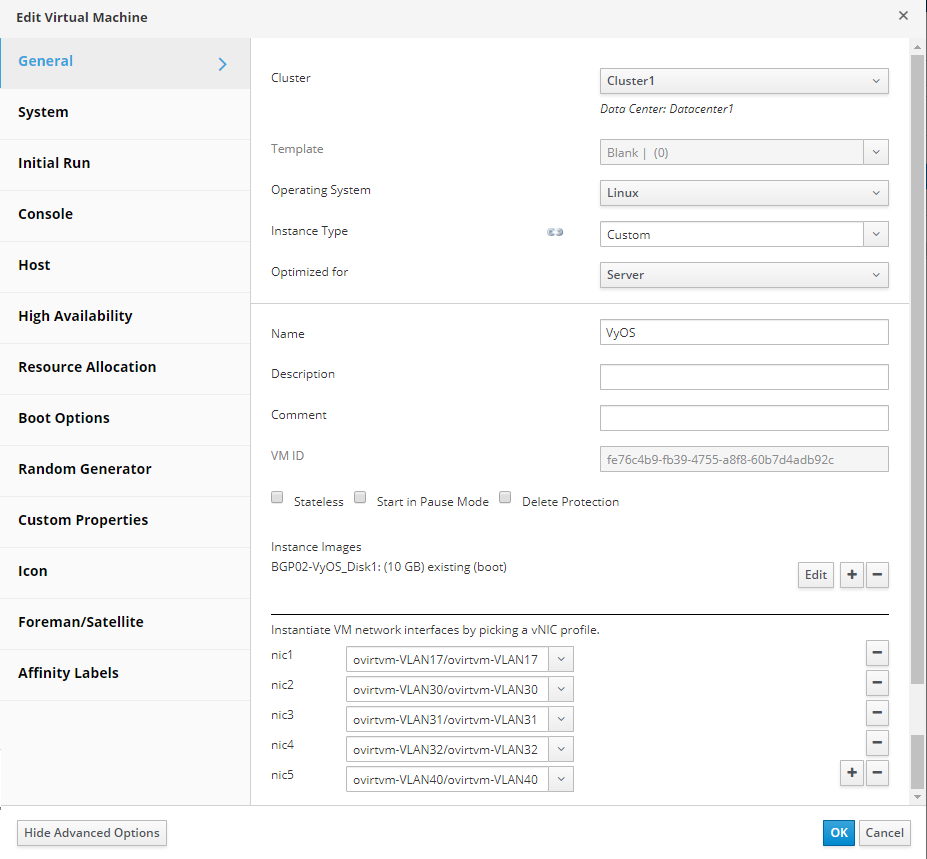Viewport: 927px width, 859px height.
Task: Remove nic5 network interface
Action: (x=877, y=772)
